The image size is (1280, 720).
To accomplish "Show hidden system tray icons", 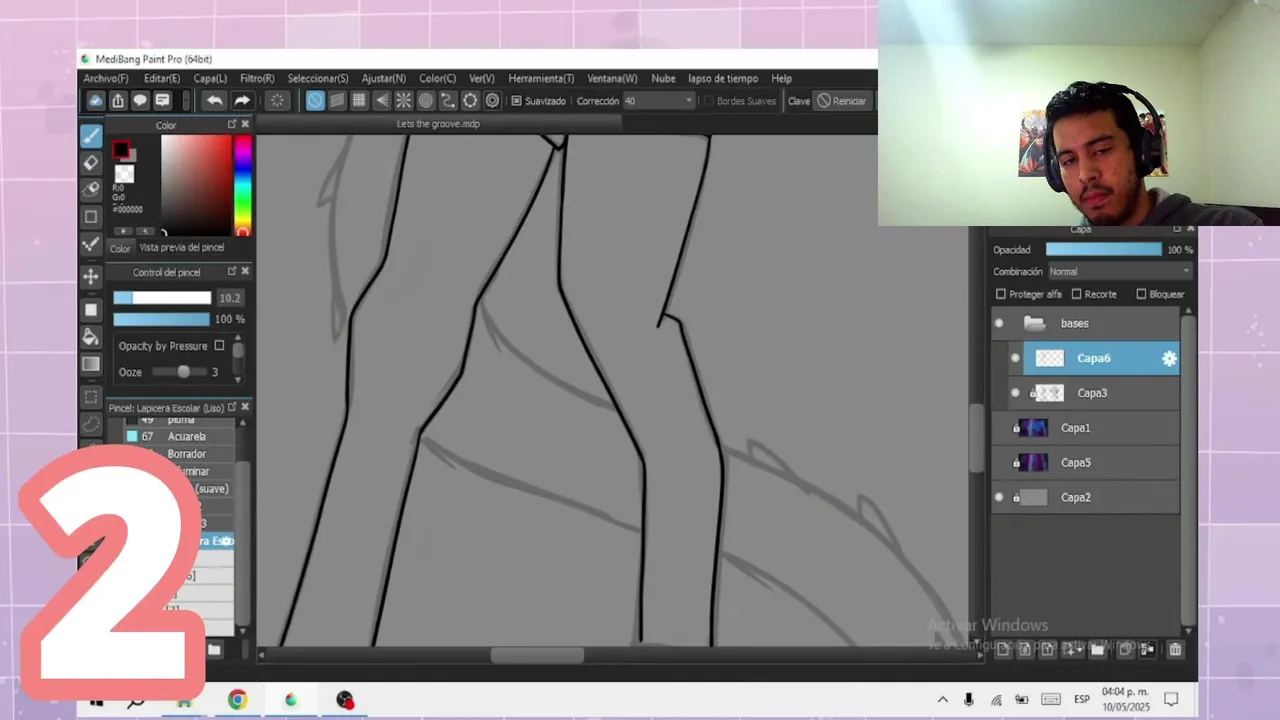I will tap(942, 700).
